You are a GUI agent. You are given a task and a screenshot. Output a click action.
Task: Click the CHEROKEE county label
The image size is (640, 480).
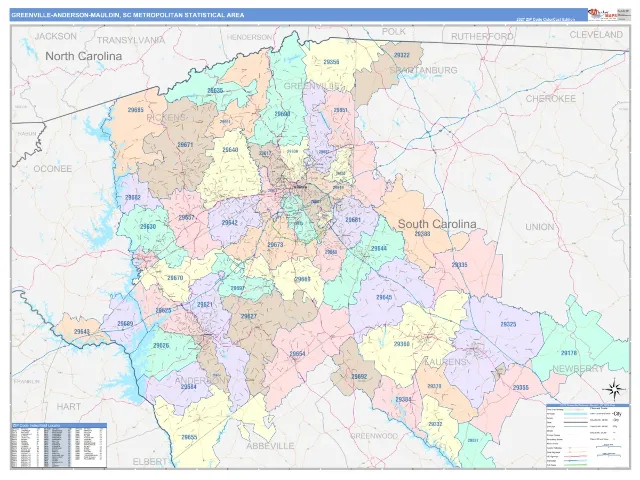(551, 99)
